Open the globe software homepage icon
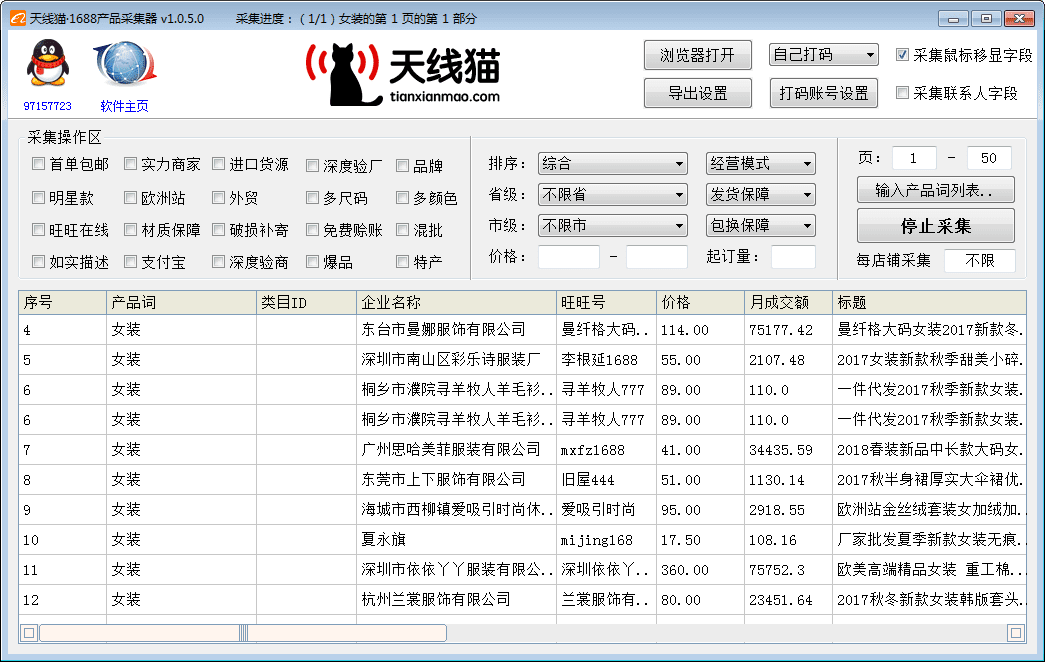The height and width of the screenshot is (662, 1045). (x=125, y=64)
